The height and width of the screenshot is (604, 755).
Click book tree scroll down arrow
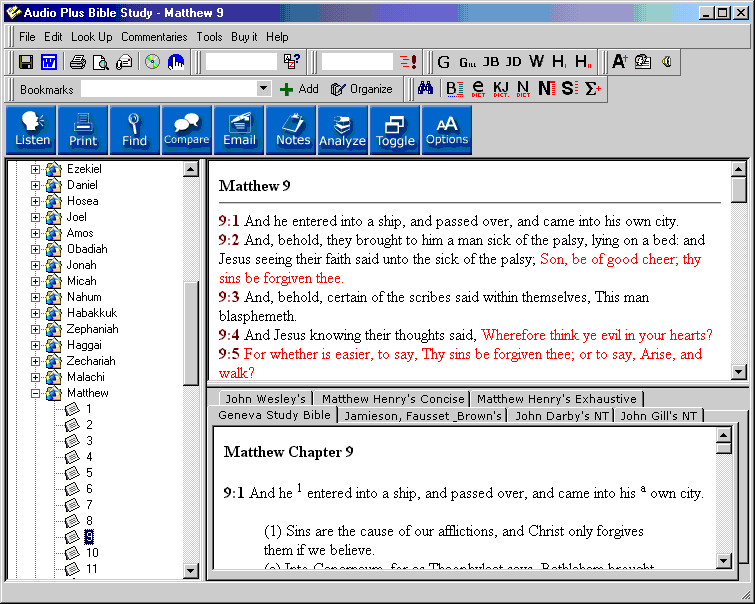point(191,570)
